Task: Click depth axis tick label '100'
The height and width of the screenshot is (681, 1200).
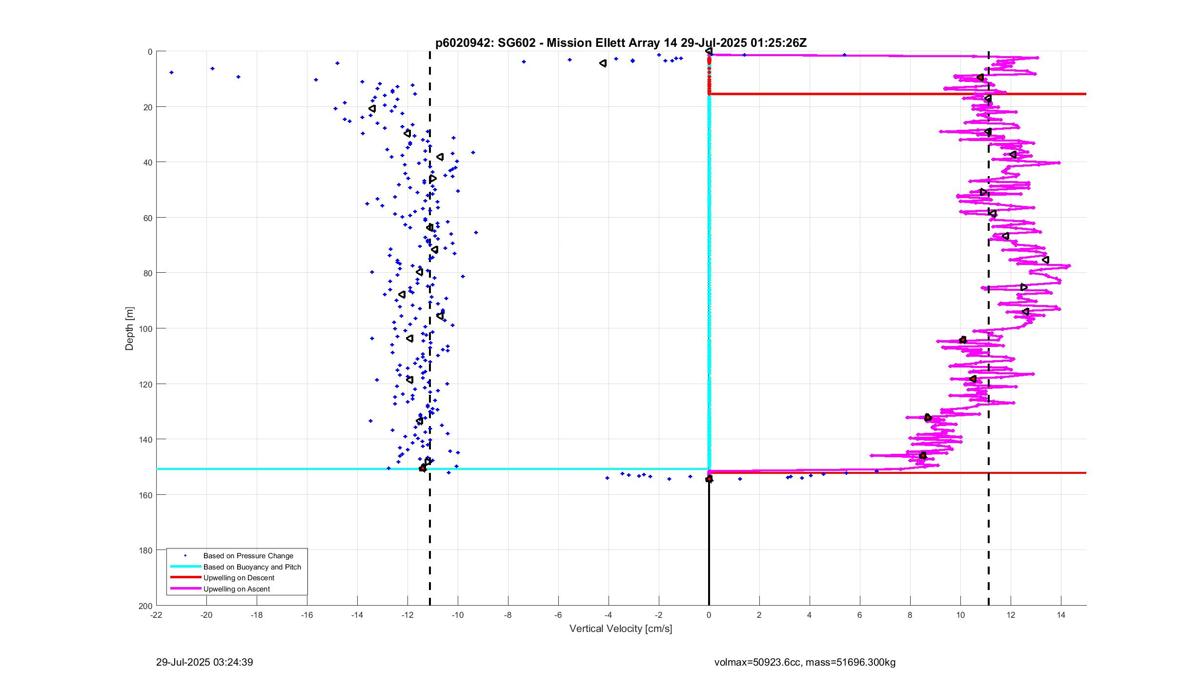Action: 146,329
